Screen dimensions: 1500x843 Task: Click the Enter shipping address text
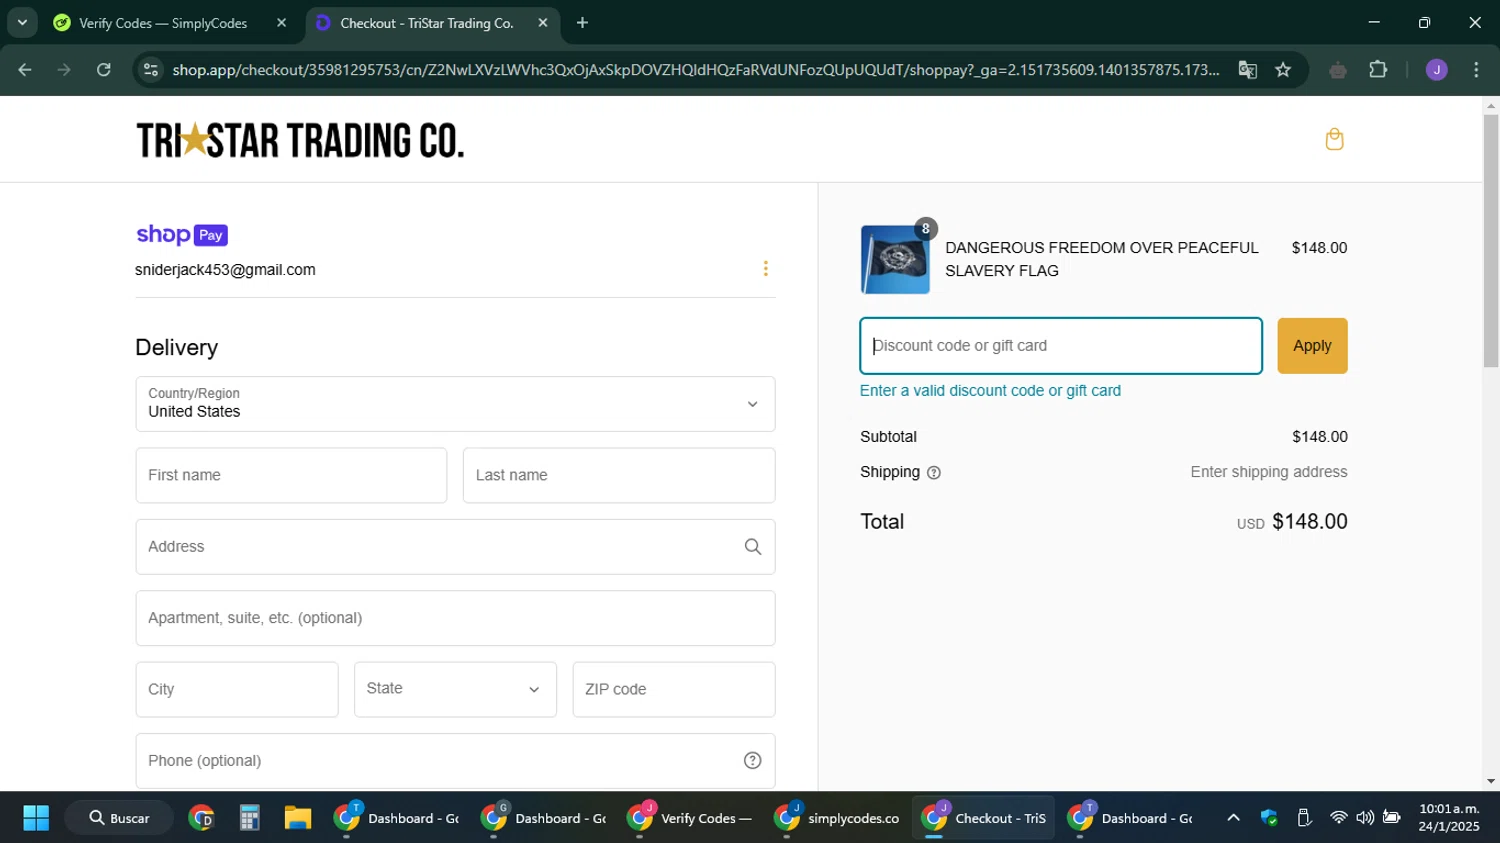pyautogui.click(x=1269, y=472)
